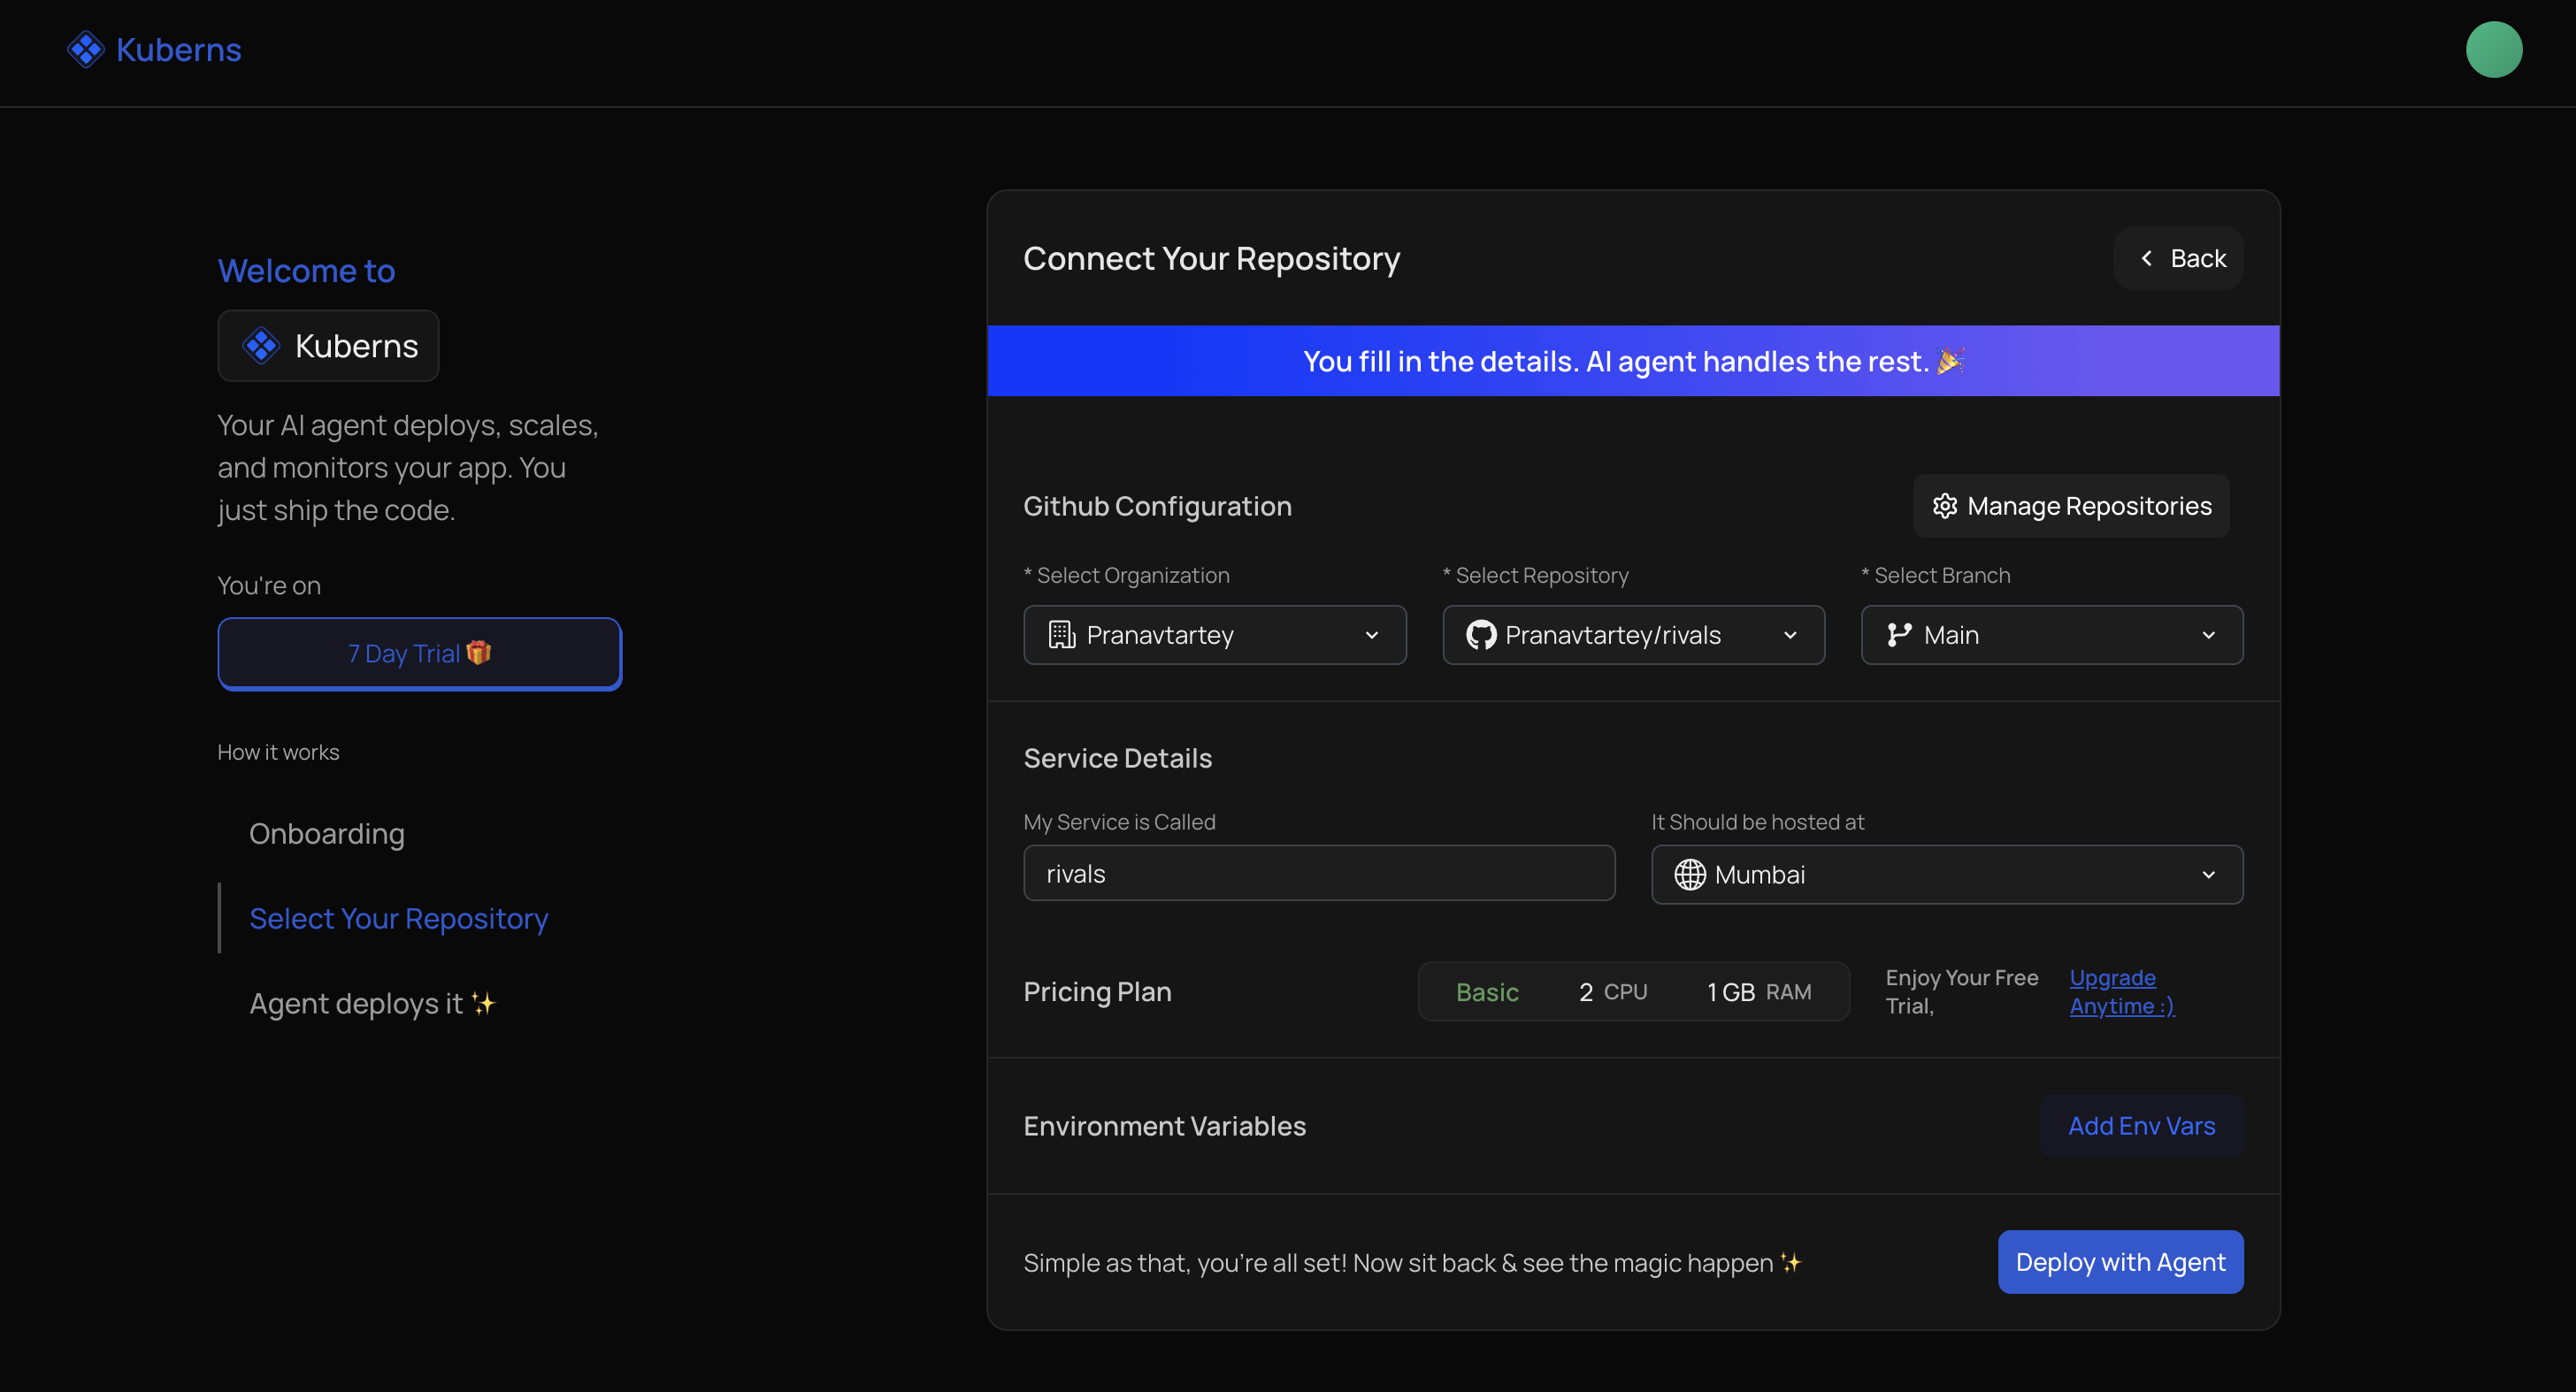Click the GitHub icon beside Pranavtartey/rivals
This screenshot has width=2576, height=1392.
[1480, 635]
